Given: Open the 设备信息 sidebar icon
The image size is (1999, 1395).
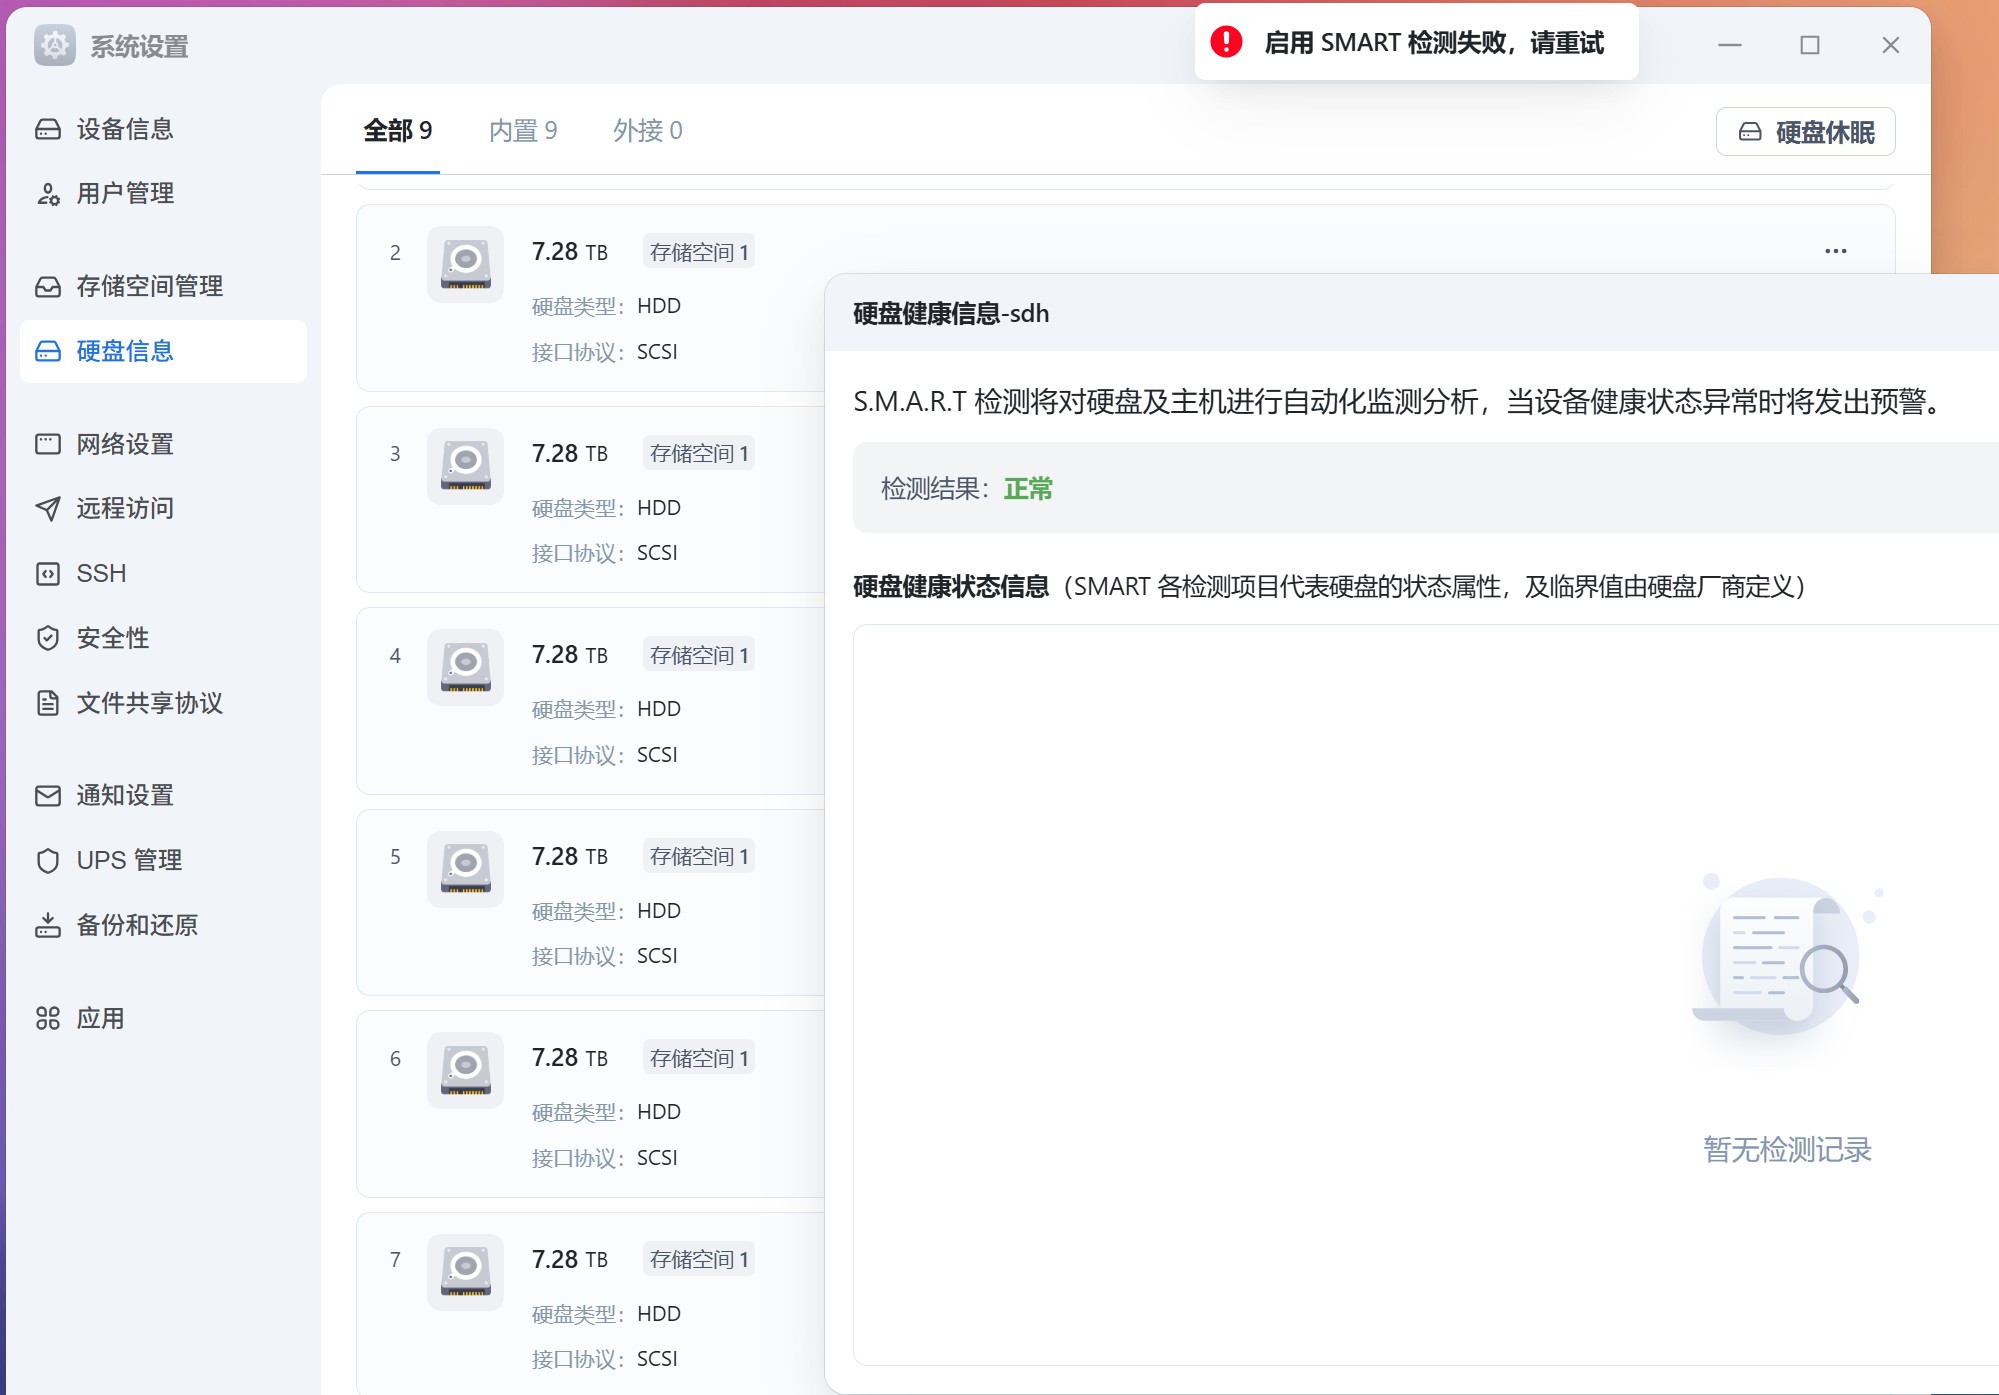Looking at the screenshot, I should (48, 129).
